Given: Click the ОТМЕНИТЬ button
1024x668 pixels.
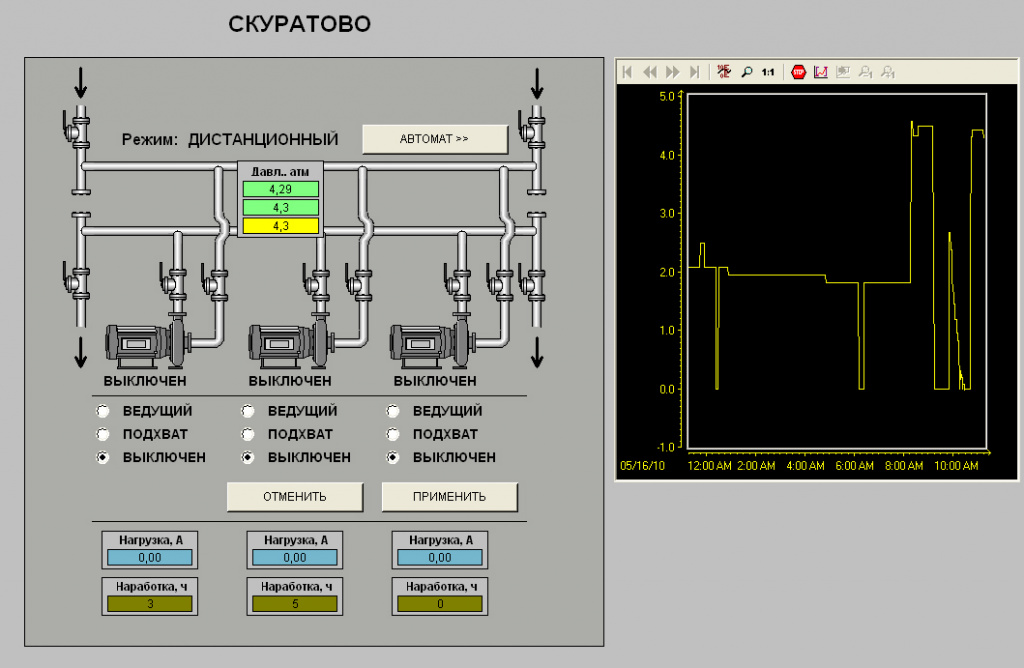Looking at the screenshot, I should (295, 497).
